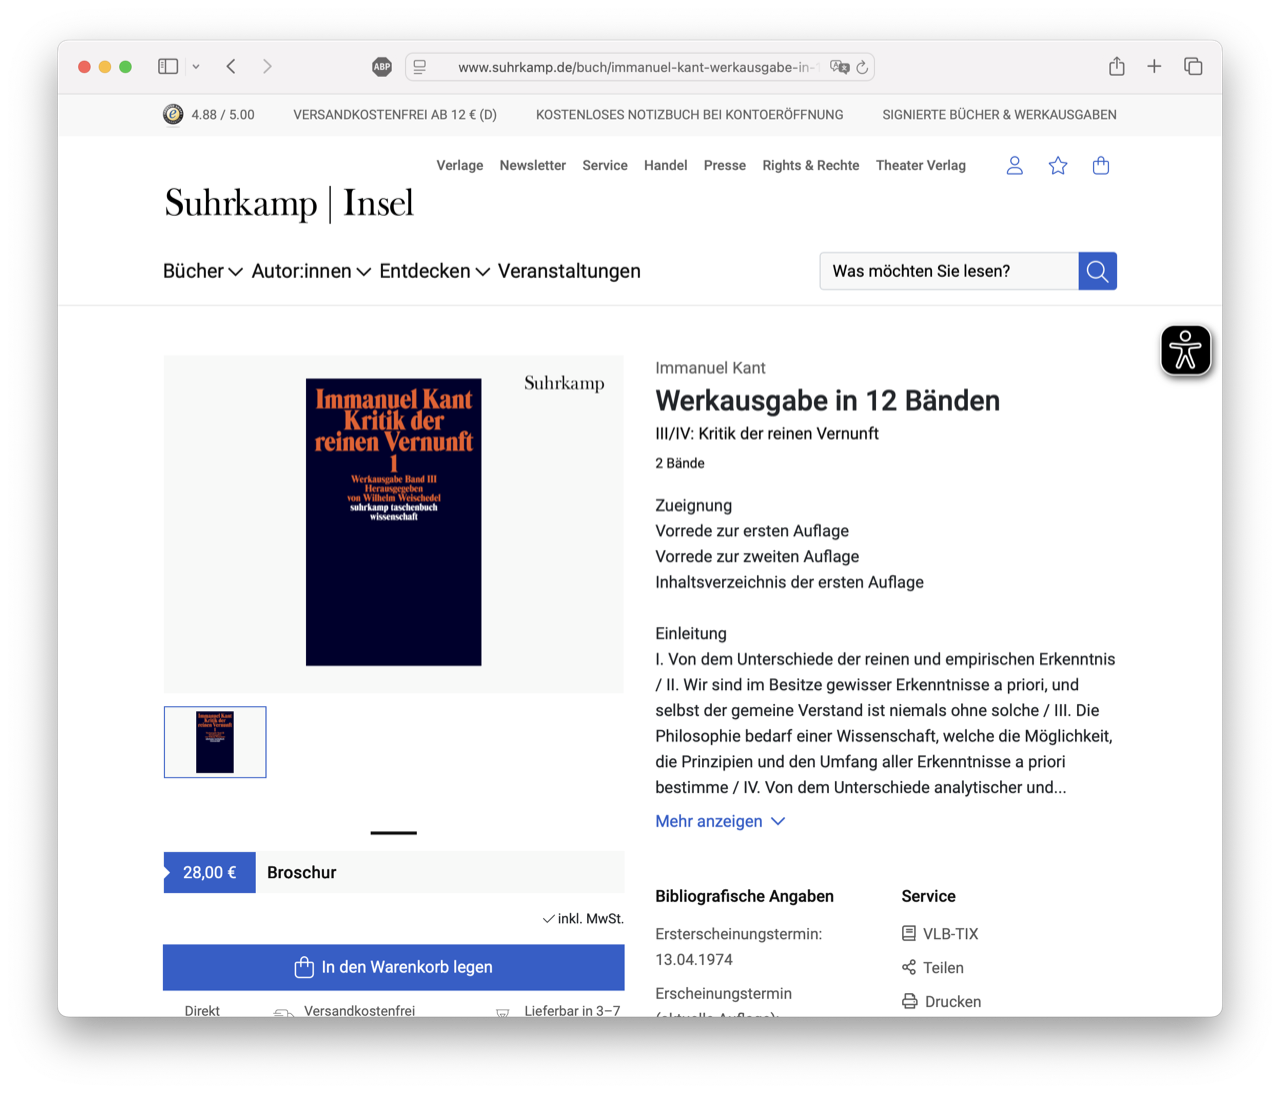Expand the Autor:innen dropdown menu
This screenshot has width=1280, height=1093.
[x=311, y=271]
